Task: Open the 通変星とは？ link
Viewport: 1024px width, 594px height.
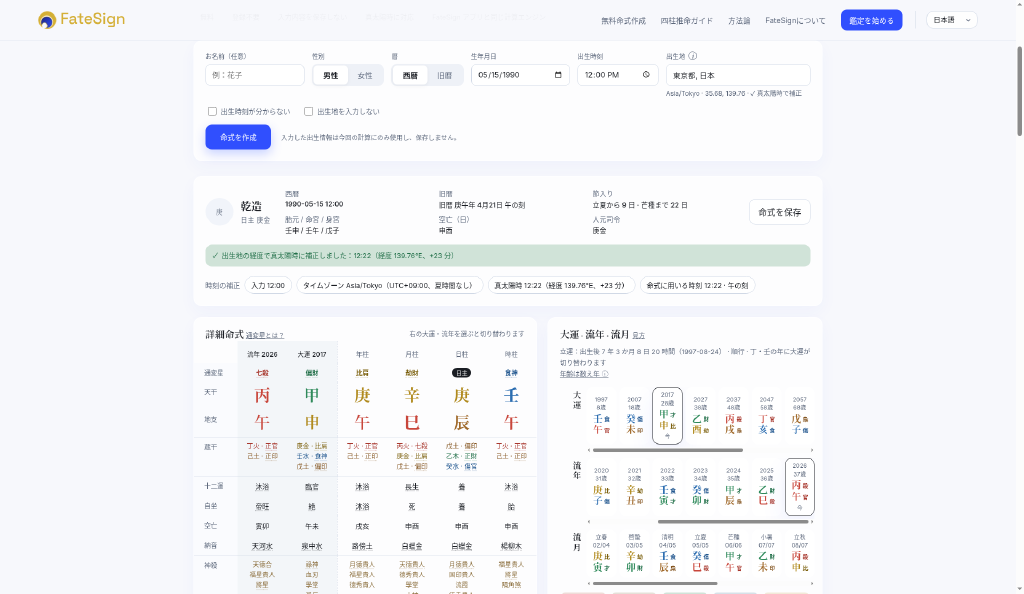Action: tap(264, 336)
